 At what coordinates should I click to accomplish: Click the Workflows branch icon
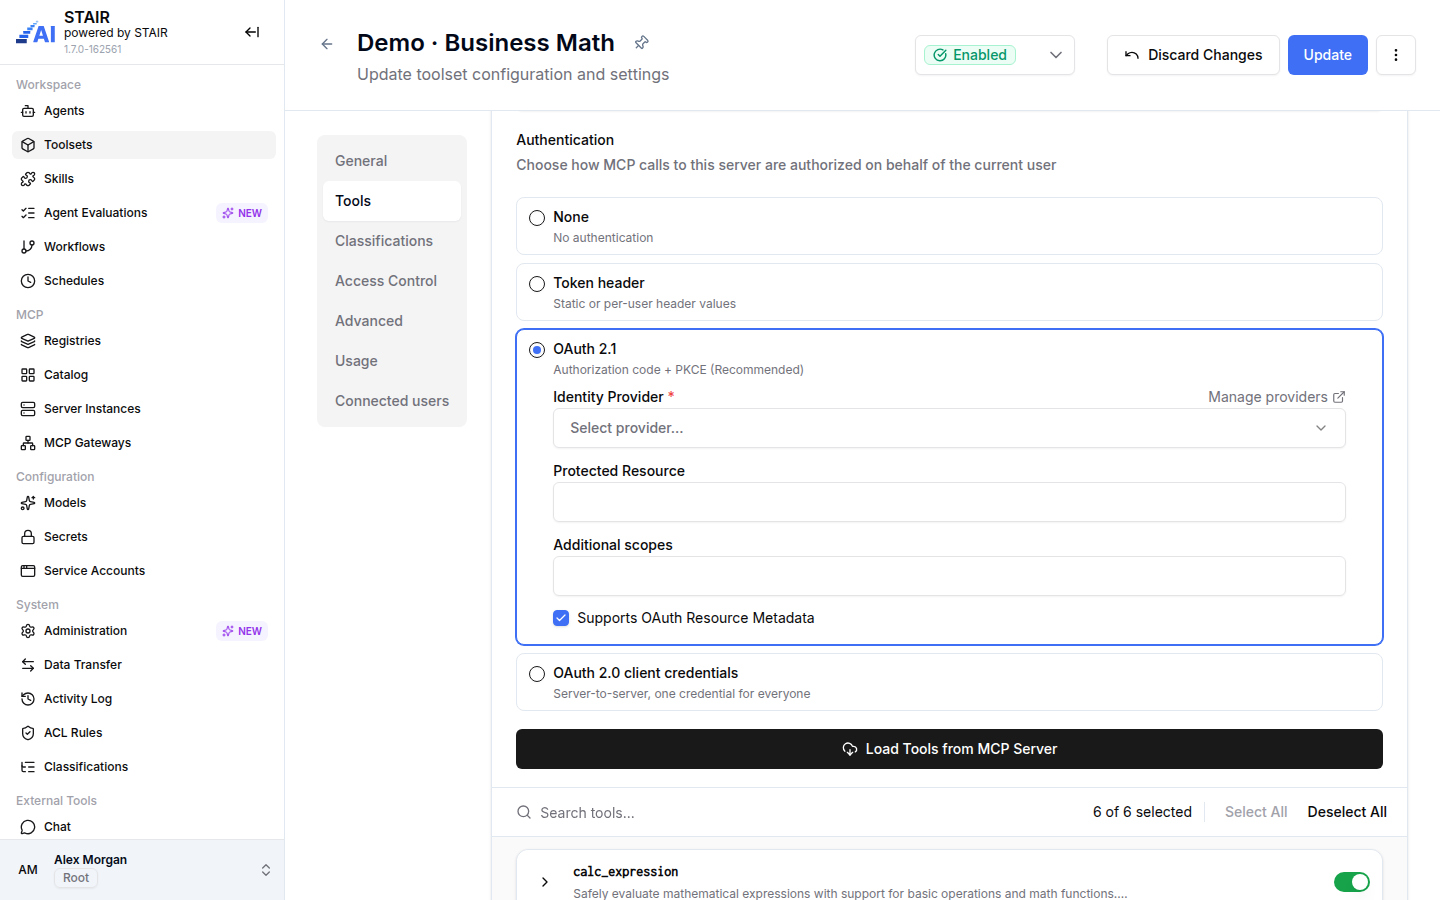(x=28, y=247)
